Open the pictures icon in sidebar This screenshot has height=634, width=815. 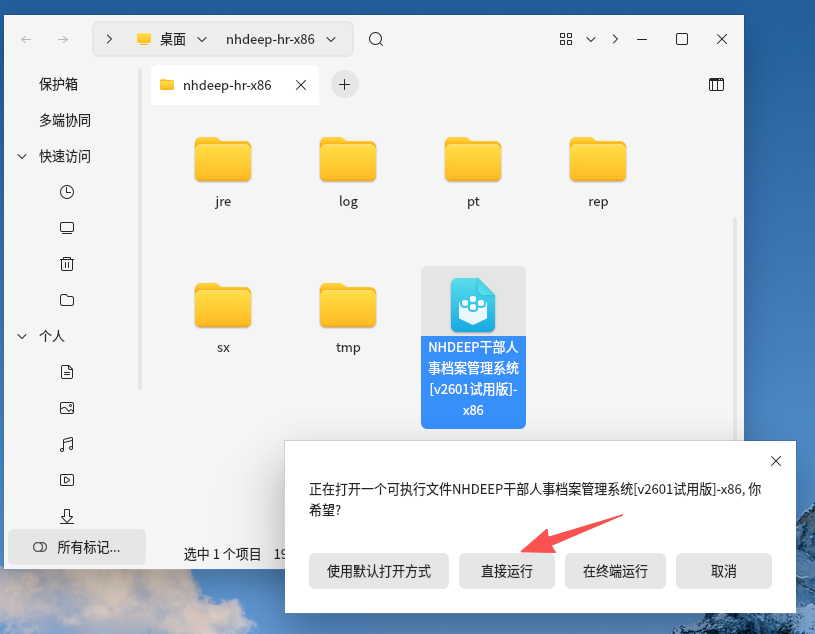[67, 407]
